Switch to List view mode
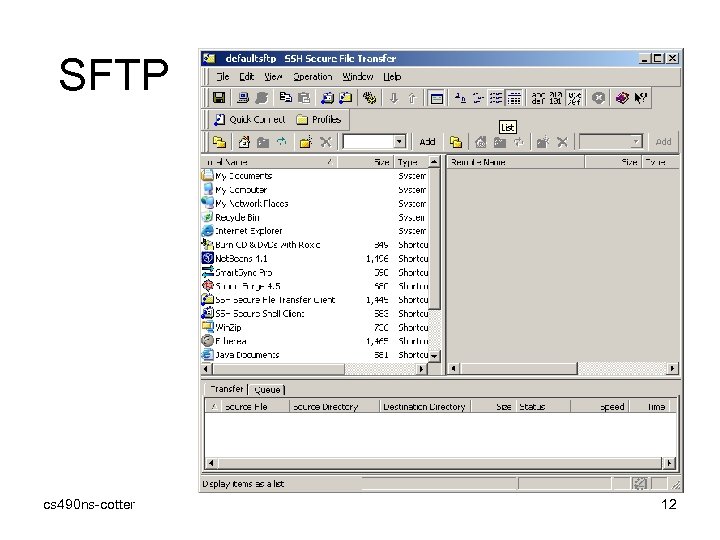The height and width of the screenshot is (540, 720). pyautogui.click(x=496, y=98)
